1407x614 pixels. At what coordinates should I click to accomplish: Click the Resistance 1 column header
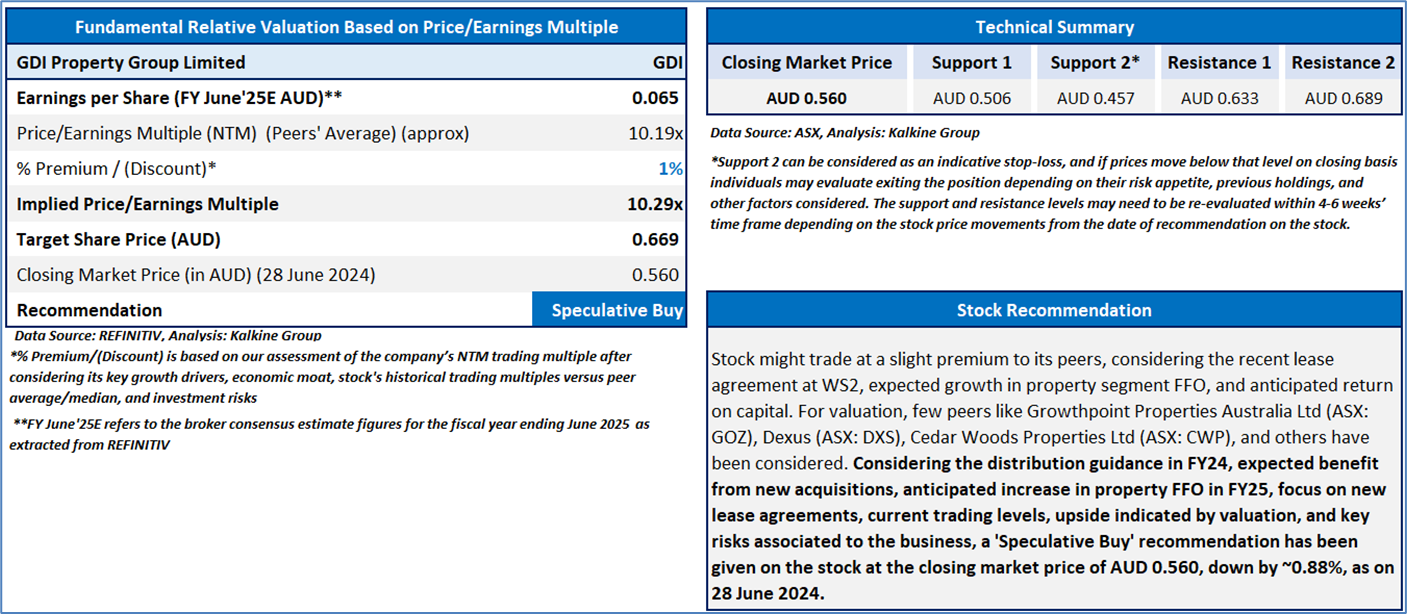(x=1219, y=63)
